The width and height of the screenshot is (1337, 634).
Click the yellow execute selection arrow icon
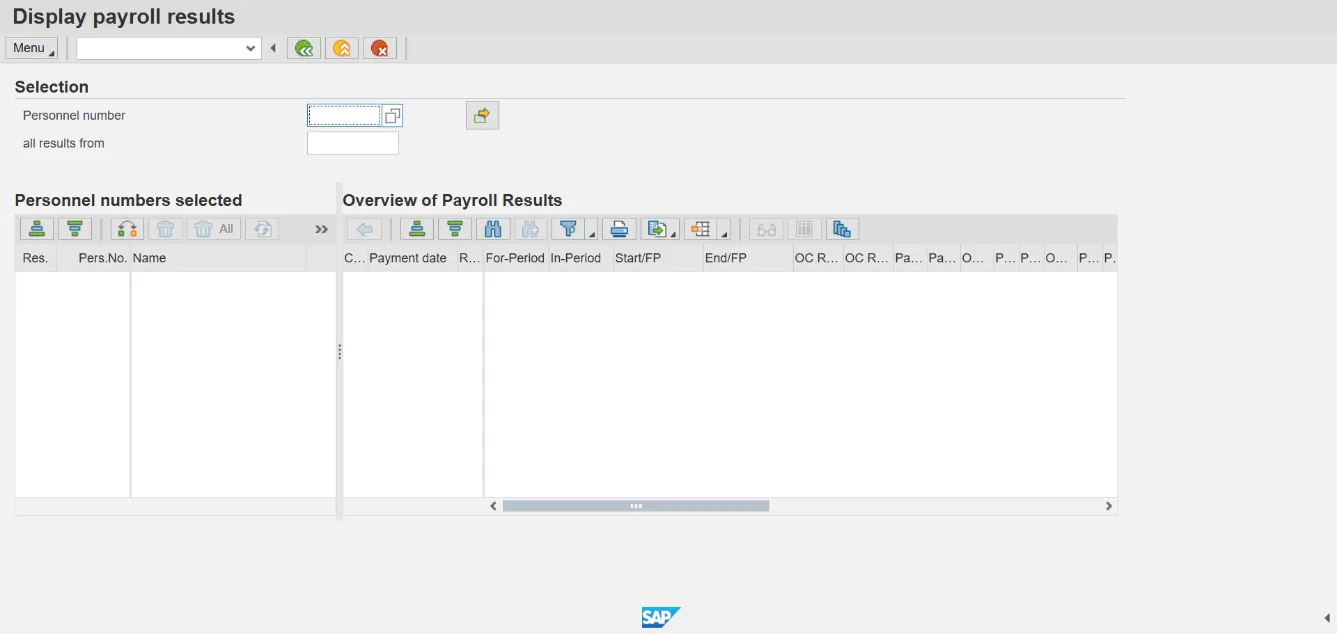[482, 116]
